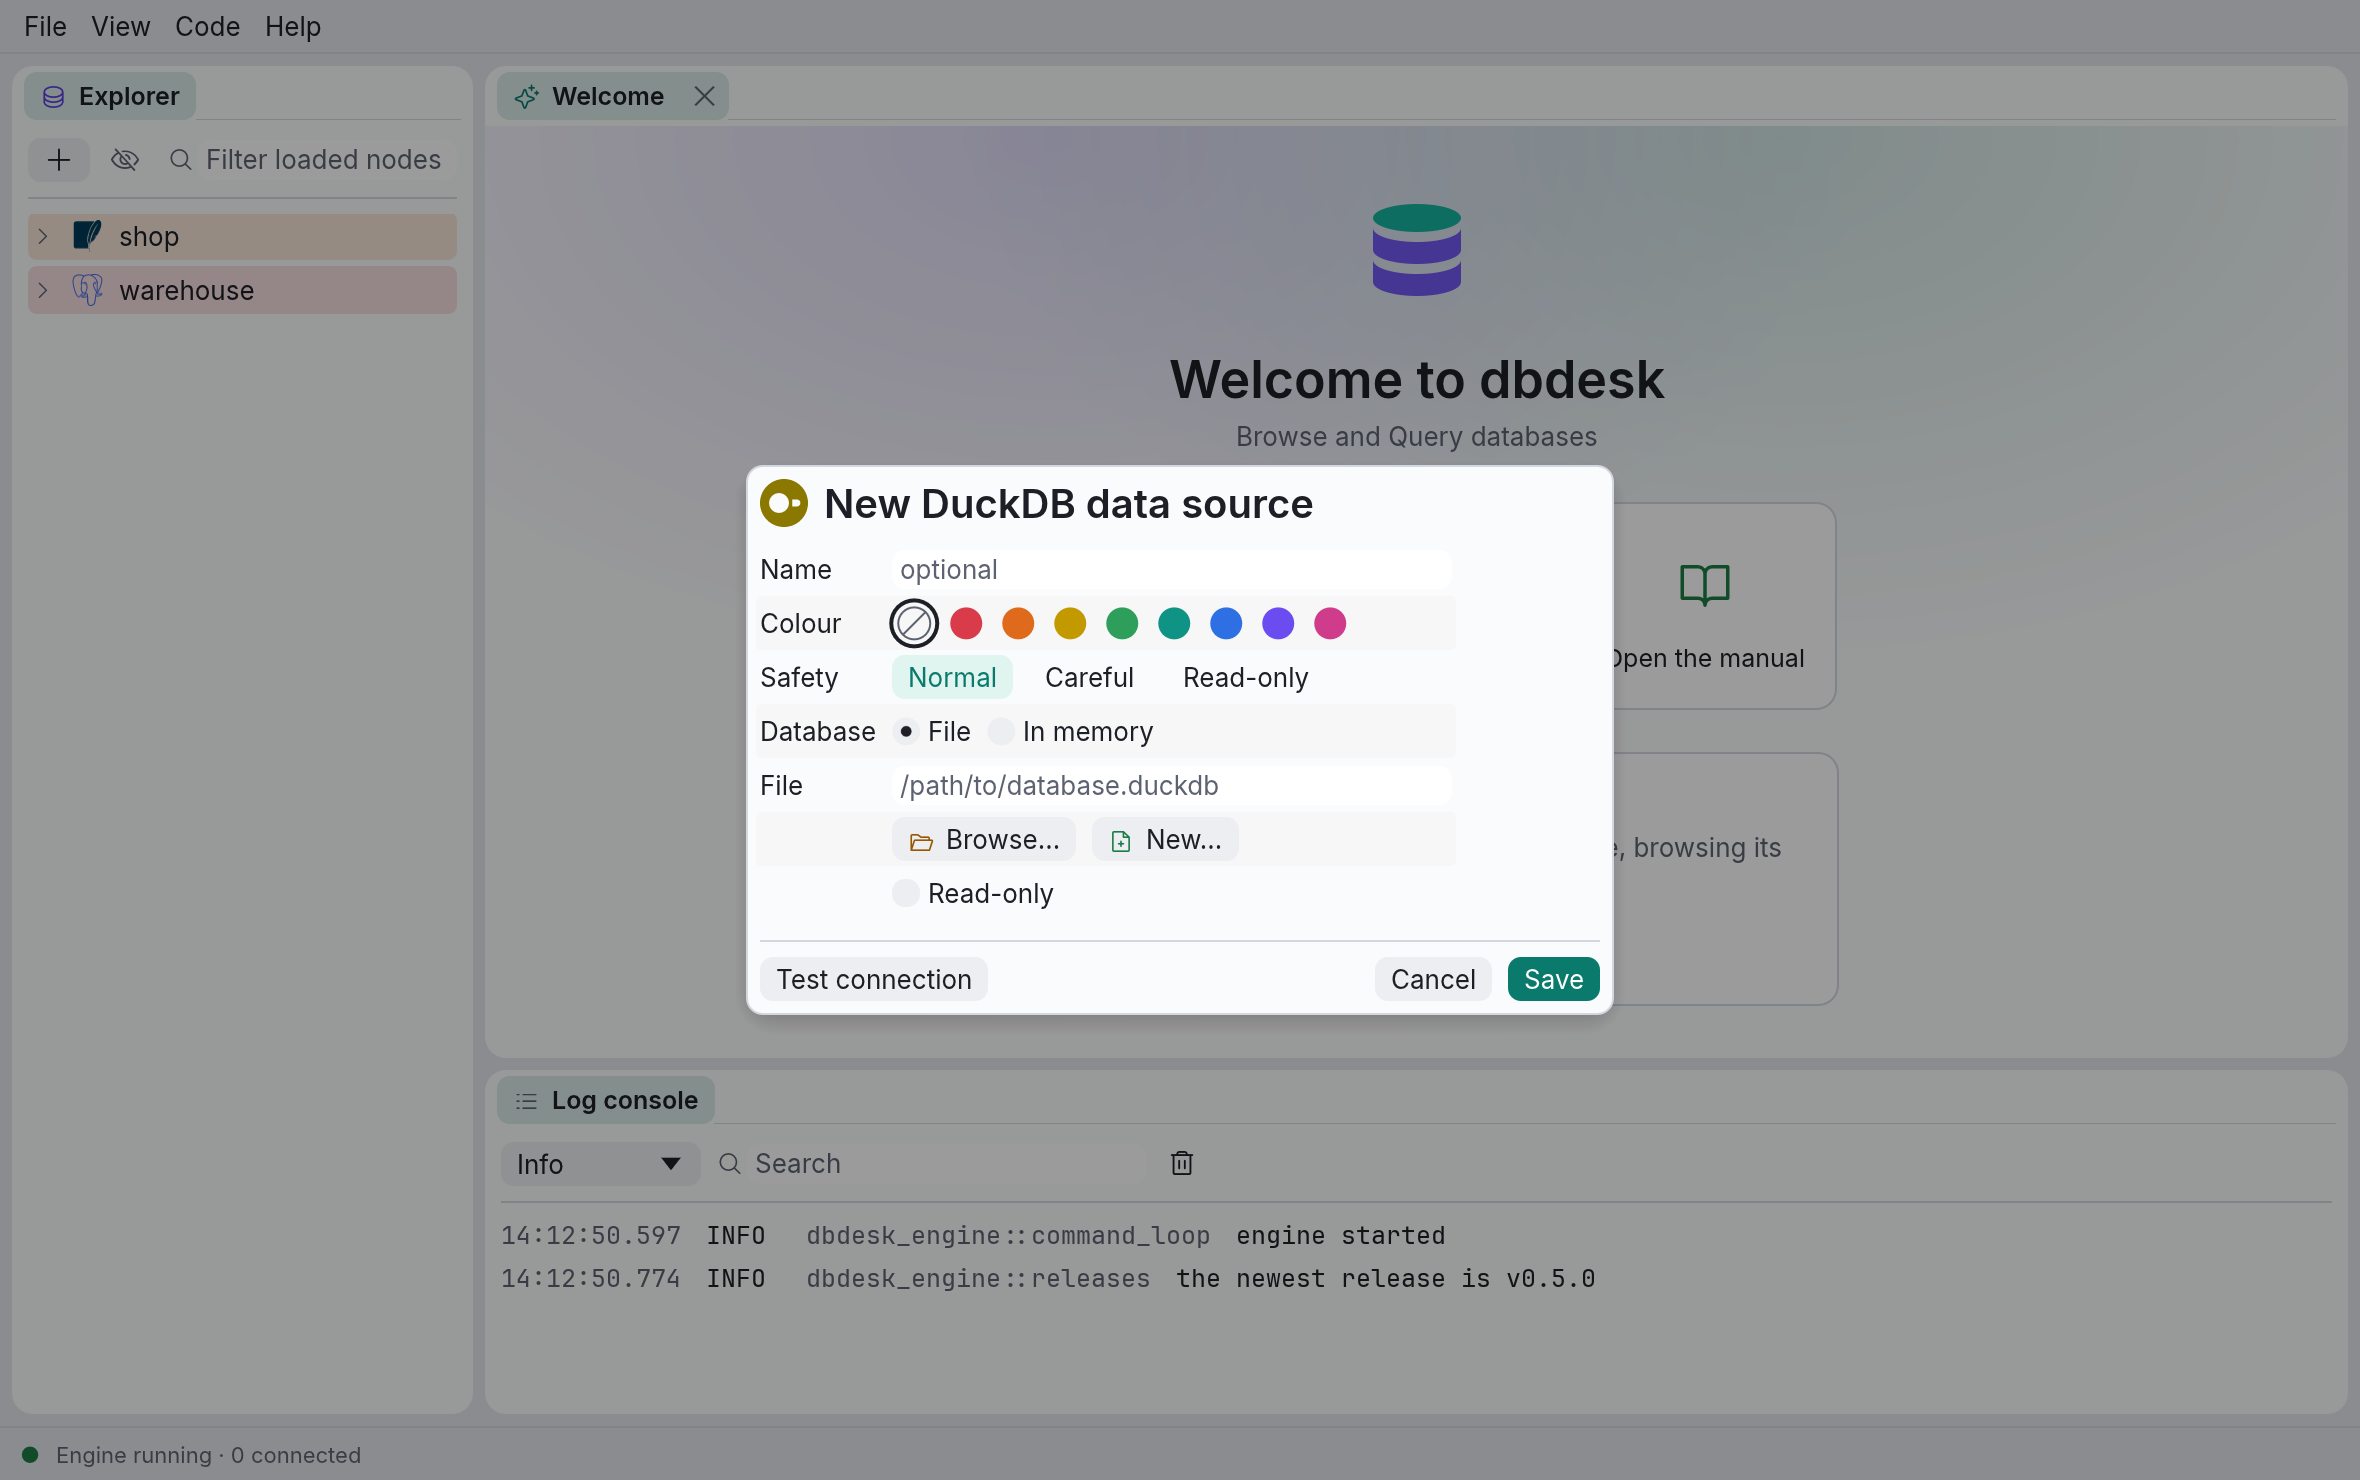Image resolution: width=2360 pixels, height=1480 pixels.
Task: Toggle the hidden nodes eye icon
Action: click(x=125, y=160)
